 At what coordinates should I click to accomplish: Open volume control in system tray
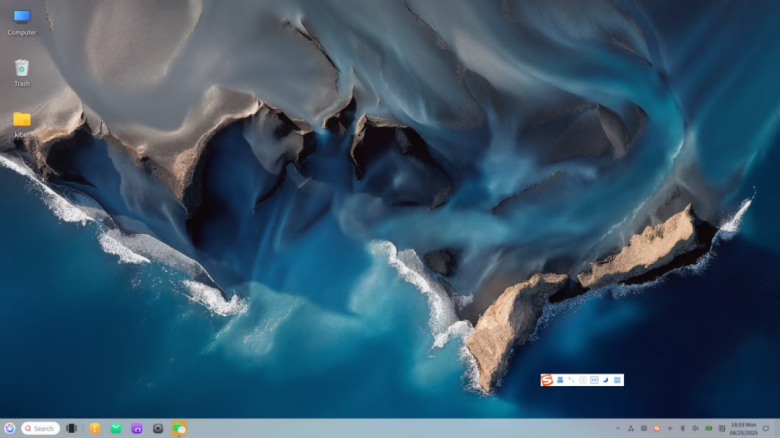[695, 428]
